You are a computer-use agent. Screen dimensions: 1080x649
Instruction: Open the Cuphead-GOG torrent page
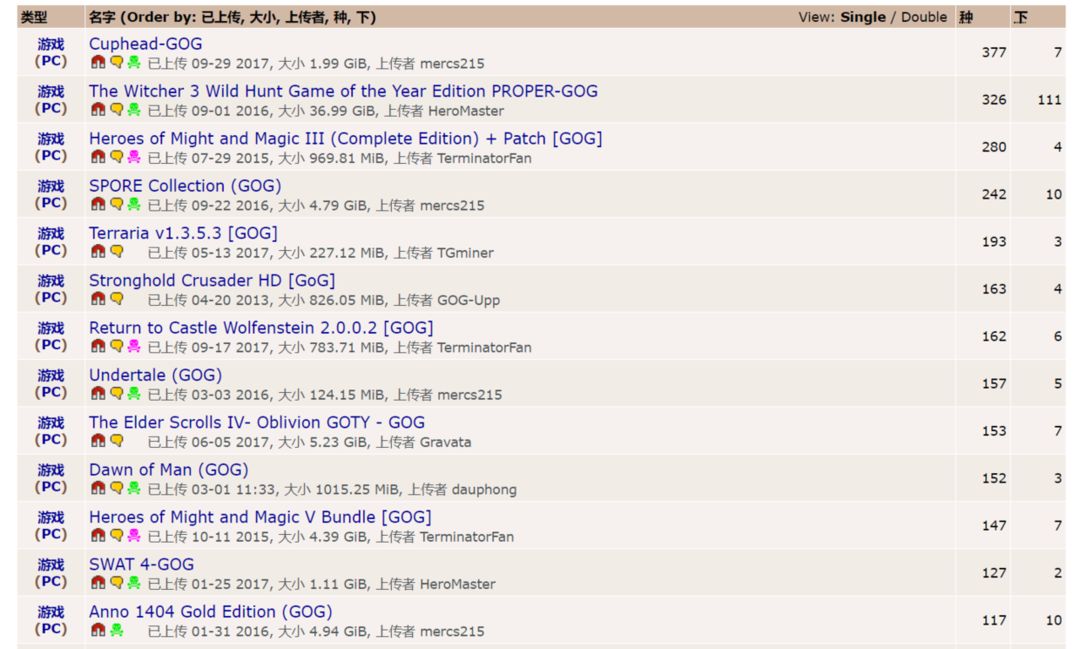click(x=145, y=44)
